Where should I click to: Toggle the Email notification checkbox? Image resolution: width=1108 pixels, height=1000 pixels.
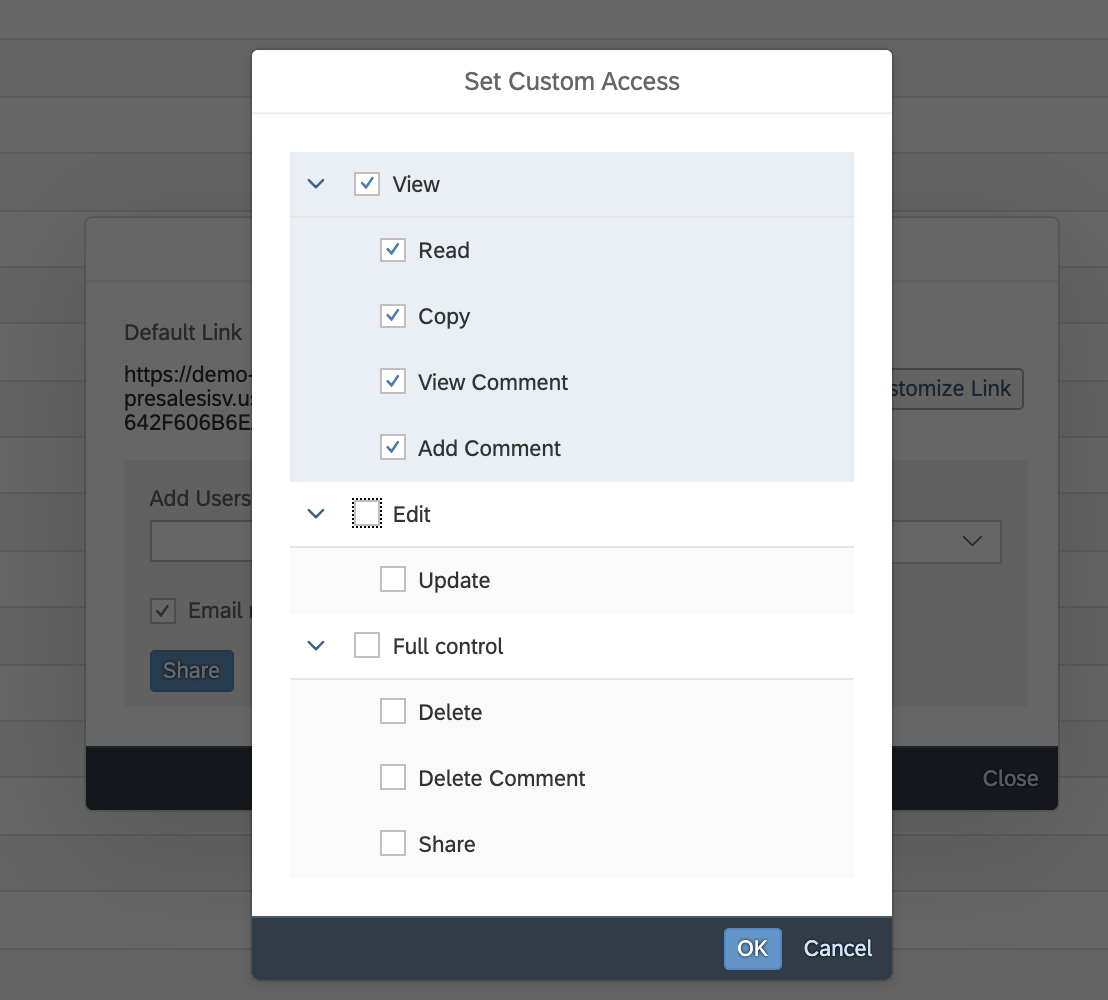coord(163,611)
